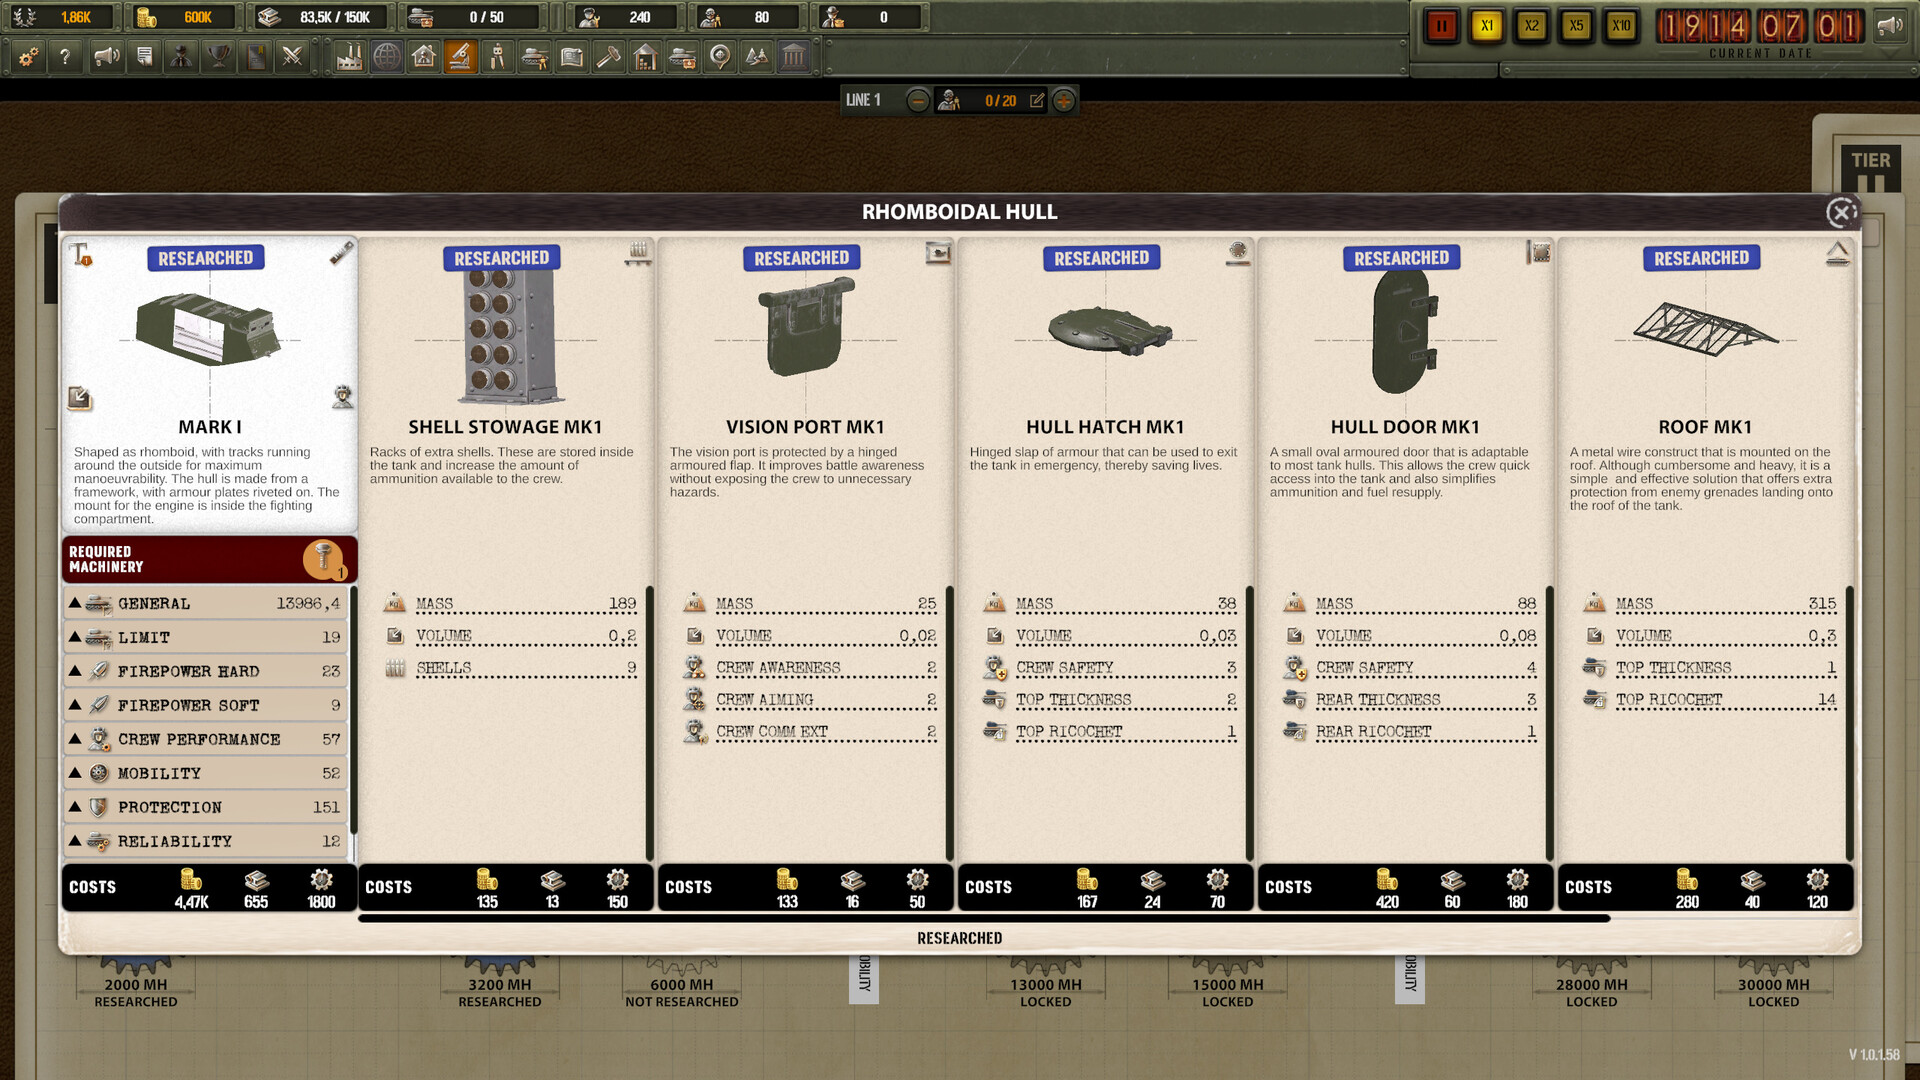The width and height of the screenshot is (1920, 1080).
Task: Open the Research microscope panel
Action: (460, 57)
